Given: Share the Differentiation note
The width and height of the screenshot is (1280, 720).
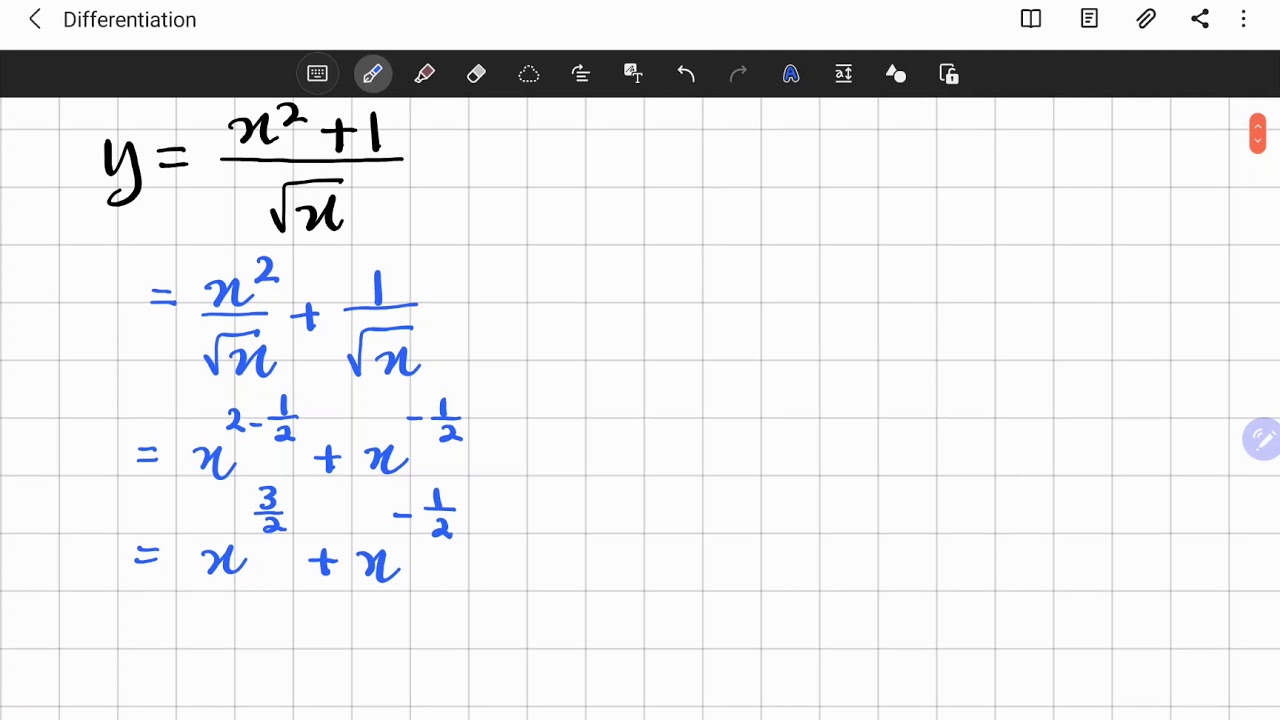Looking at the screenshot, I should [x=1200, y=19].
